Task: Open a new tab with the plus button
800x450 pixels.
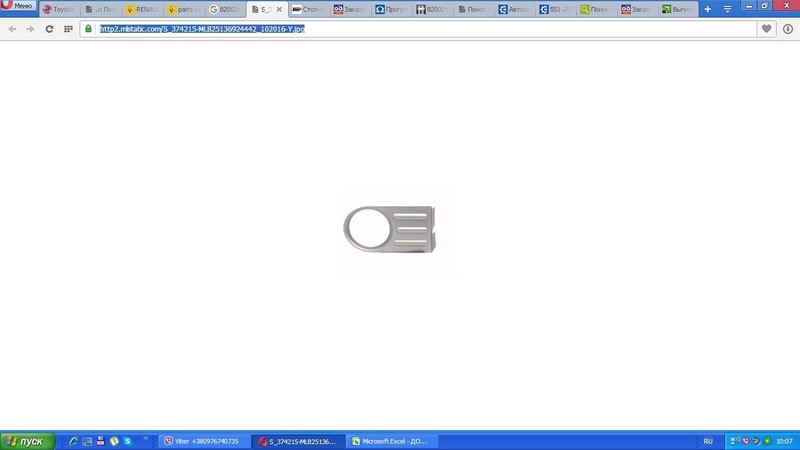Action: point(708,9)
